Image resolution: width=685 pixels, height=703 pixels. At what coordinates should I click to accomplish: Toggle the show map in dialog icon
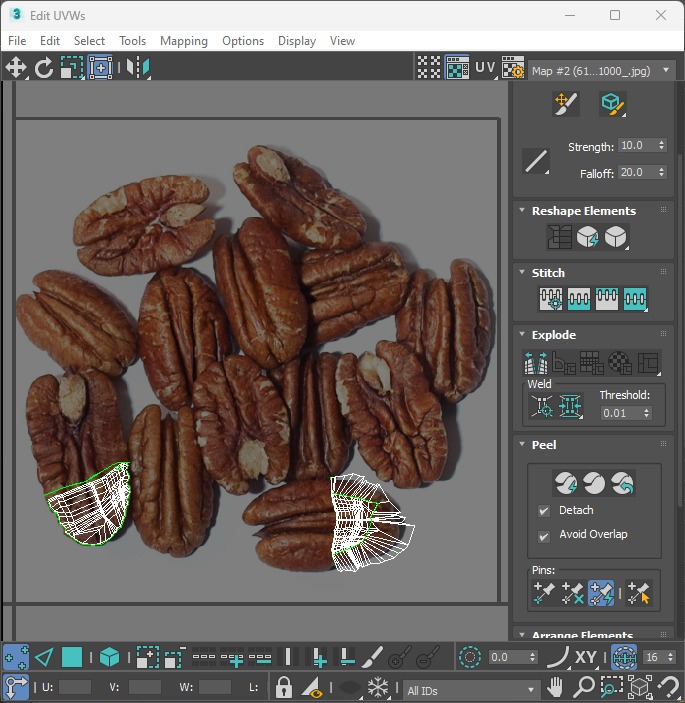point(457,68)
